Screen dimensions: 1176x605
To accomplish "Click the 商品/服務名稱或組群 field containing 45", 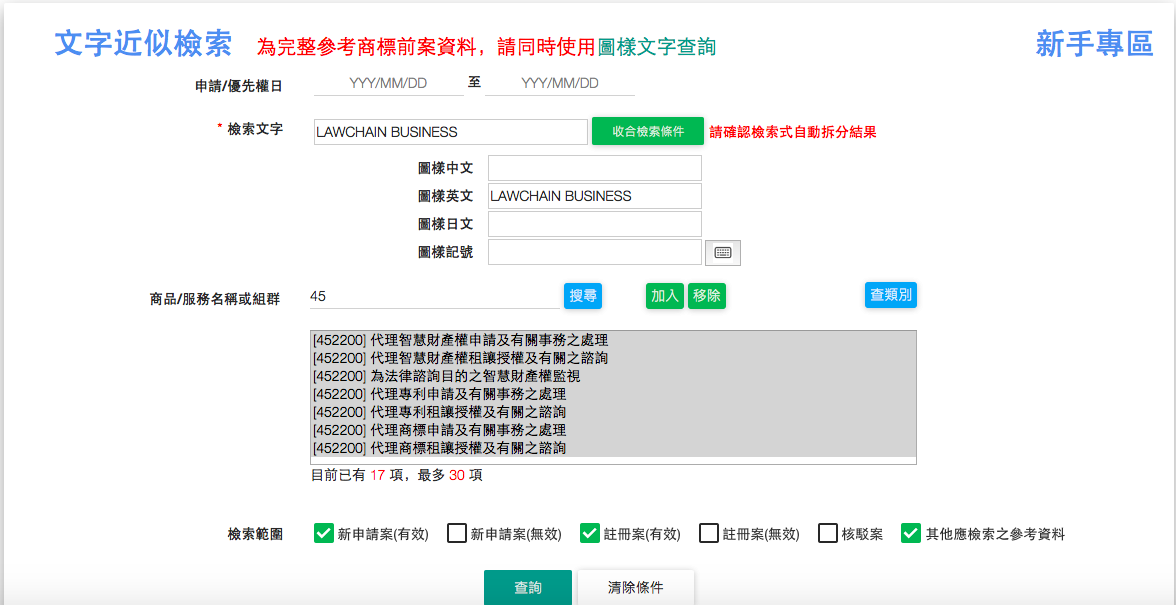I will pos(435,296).
